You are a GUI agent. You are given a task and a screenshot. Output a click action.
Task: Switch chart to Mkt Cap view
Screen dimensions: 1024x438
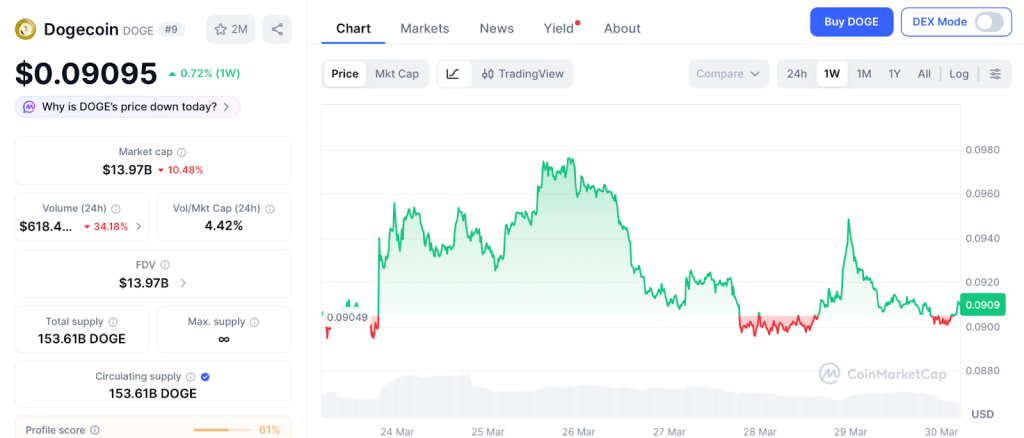(397, 74)
